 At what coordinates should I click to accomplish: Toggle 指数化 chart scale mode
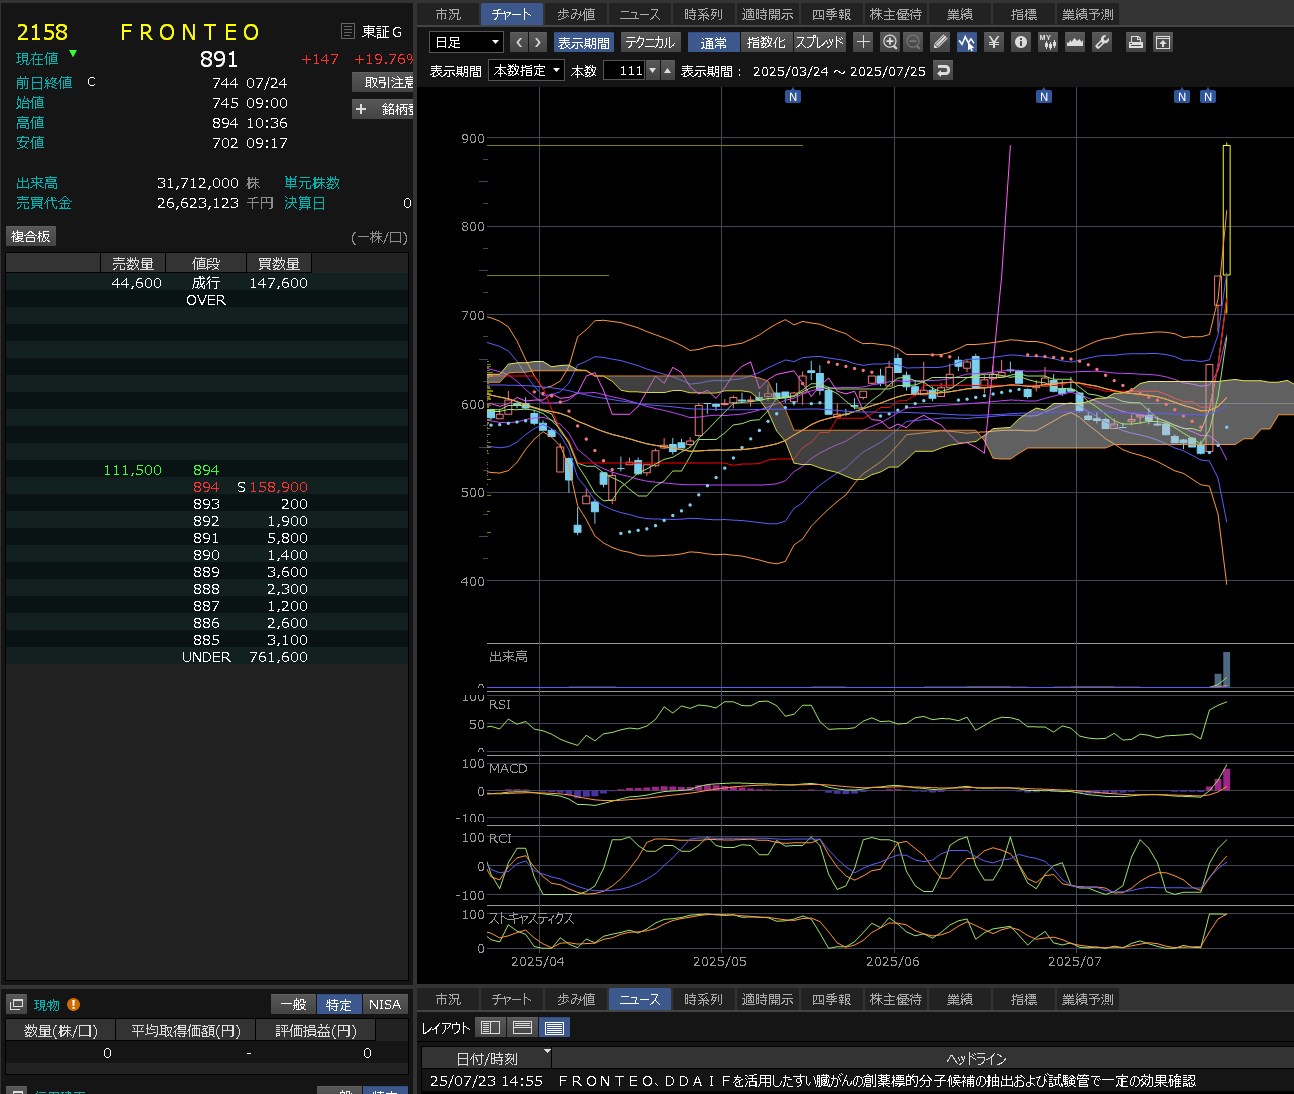click(766, 42)
